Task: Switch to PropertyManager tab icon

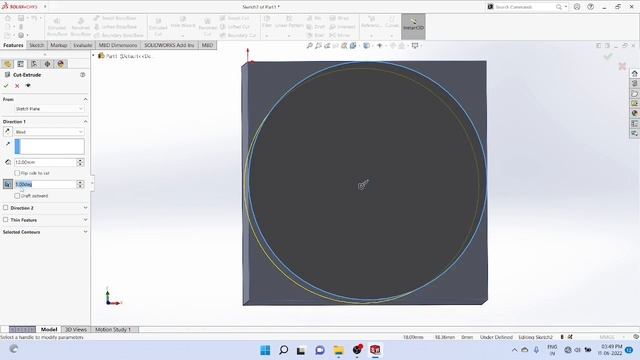Action: (20, 64)
